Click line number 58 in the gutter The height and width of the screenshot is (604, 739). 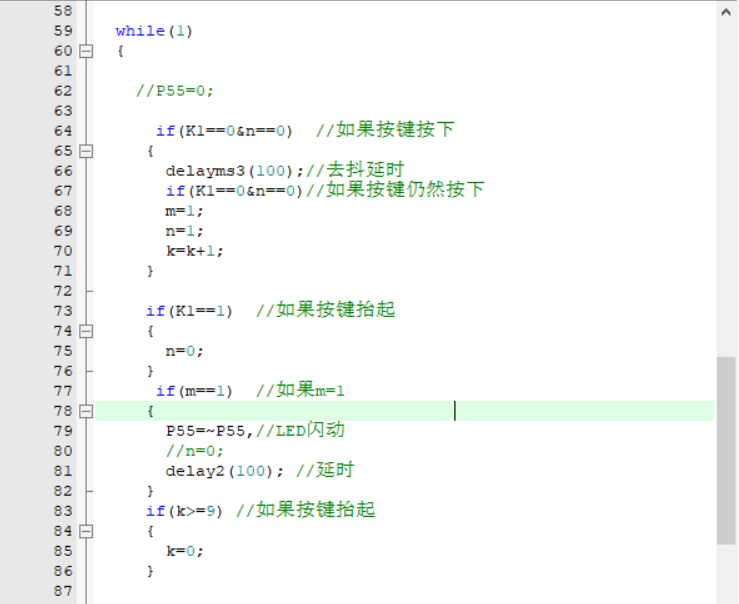pos(63,11)
